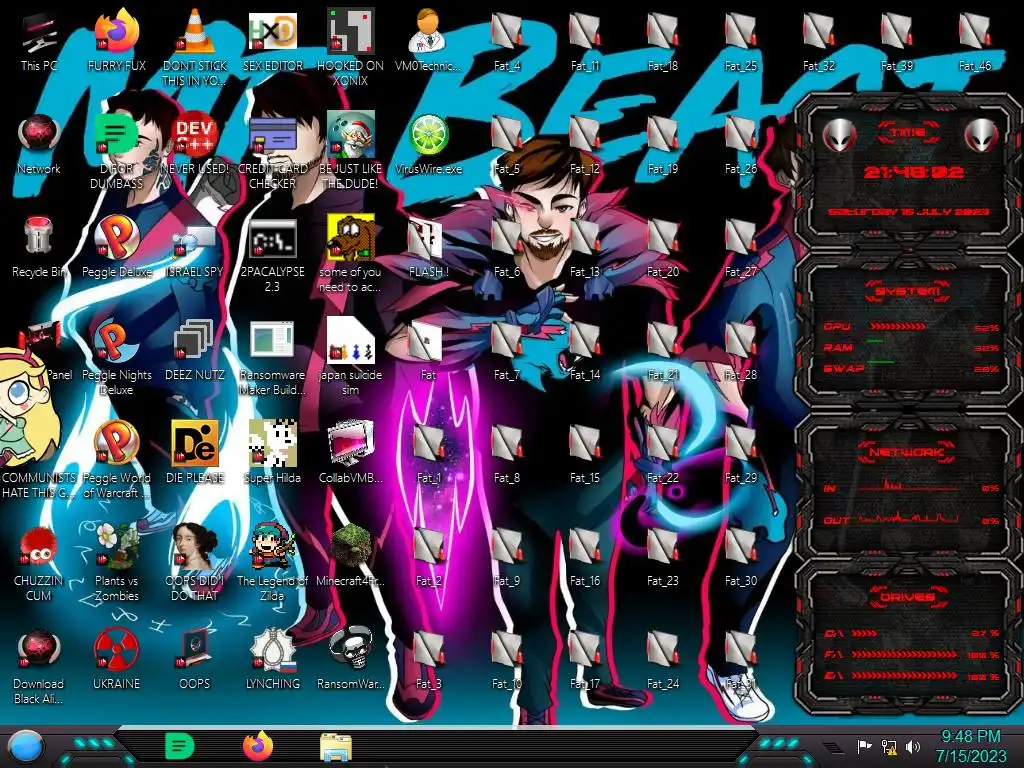Screen dimensions: 1024x768
Task: Open Action Center flag tray icon
Action: point(864,746)
